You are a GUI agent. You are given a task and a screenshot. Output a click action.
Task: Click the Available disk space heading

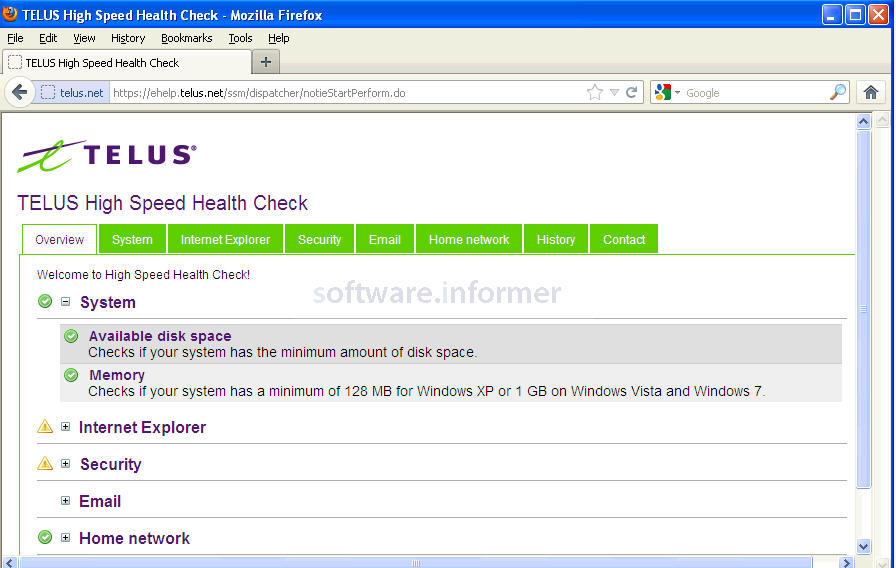pos(160,336)
